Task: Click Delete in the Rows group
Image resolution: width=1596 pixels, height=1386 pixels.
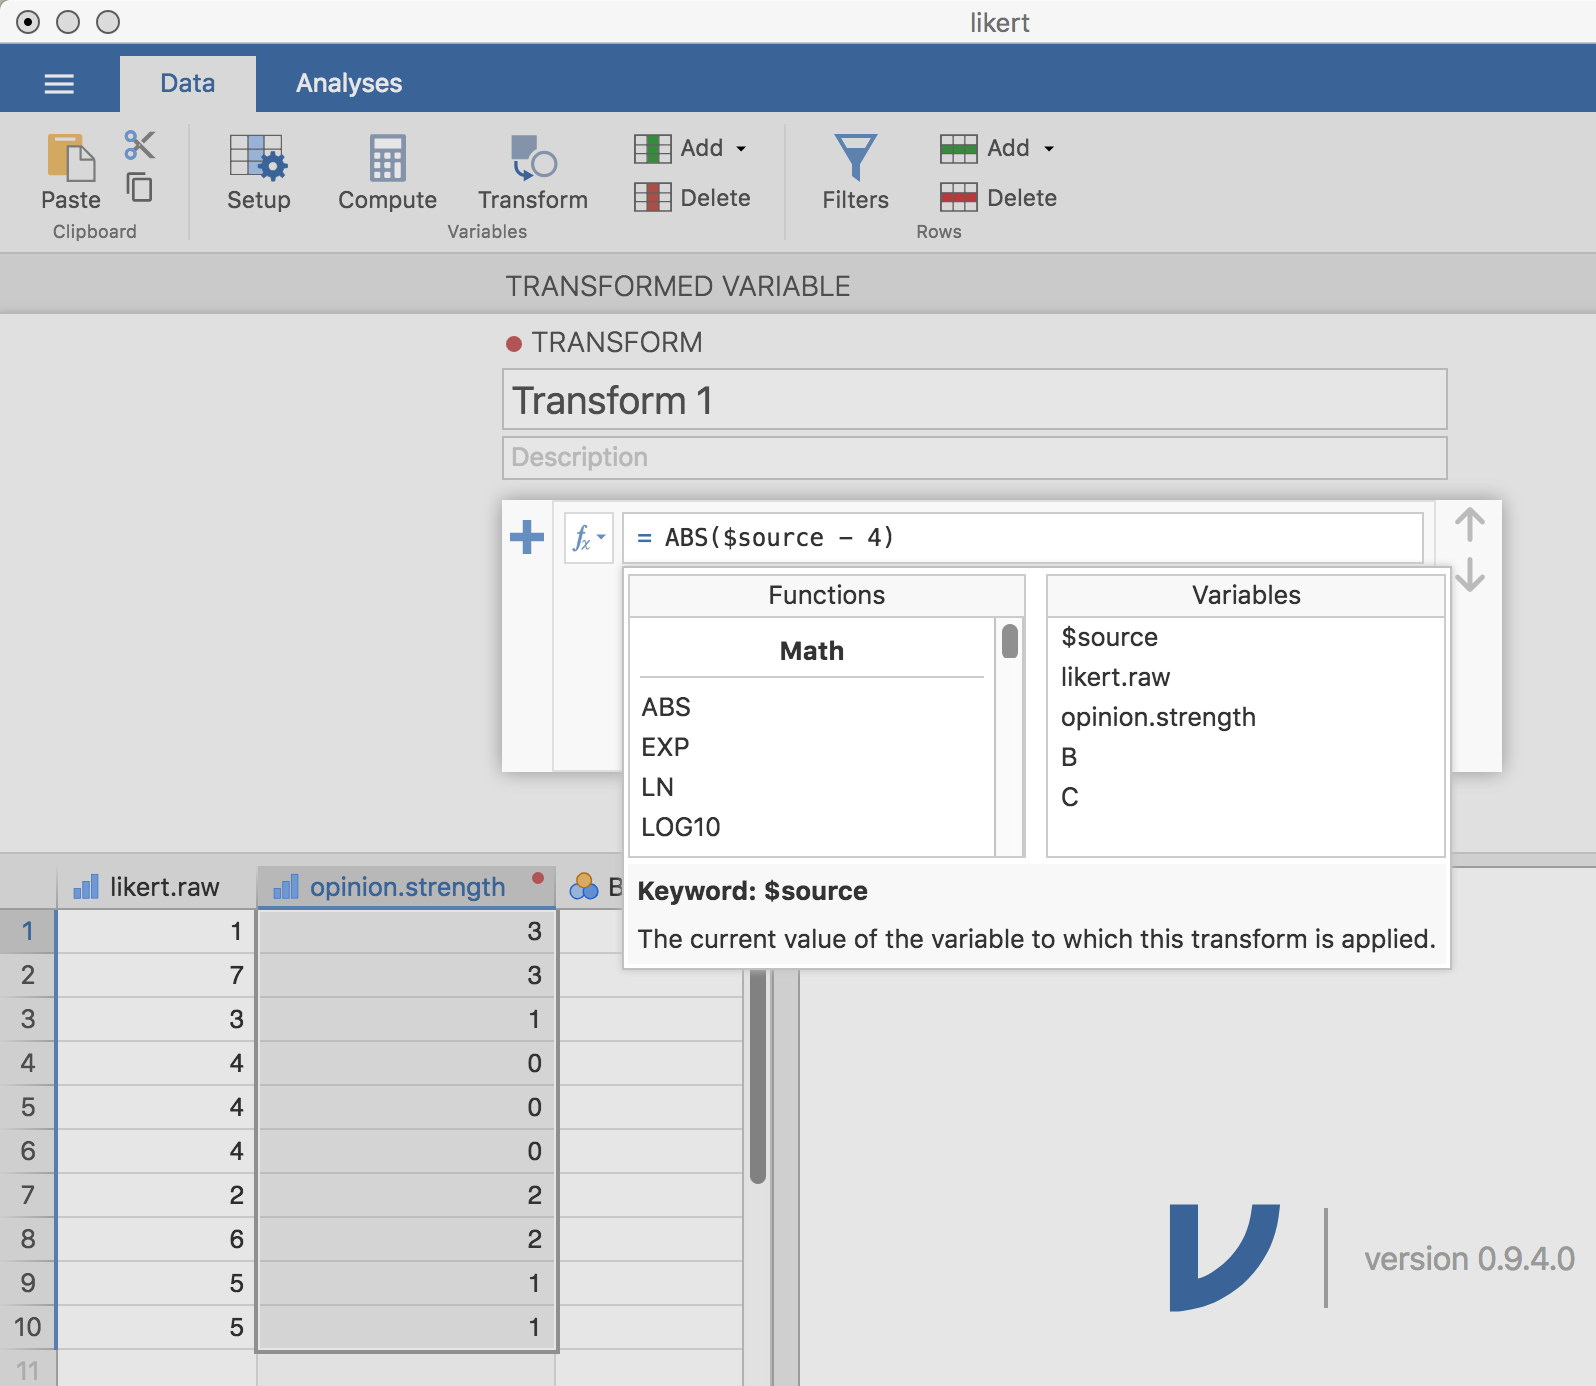Action: tap(998, 198)
